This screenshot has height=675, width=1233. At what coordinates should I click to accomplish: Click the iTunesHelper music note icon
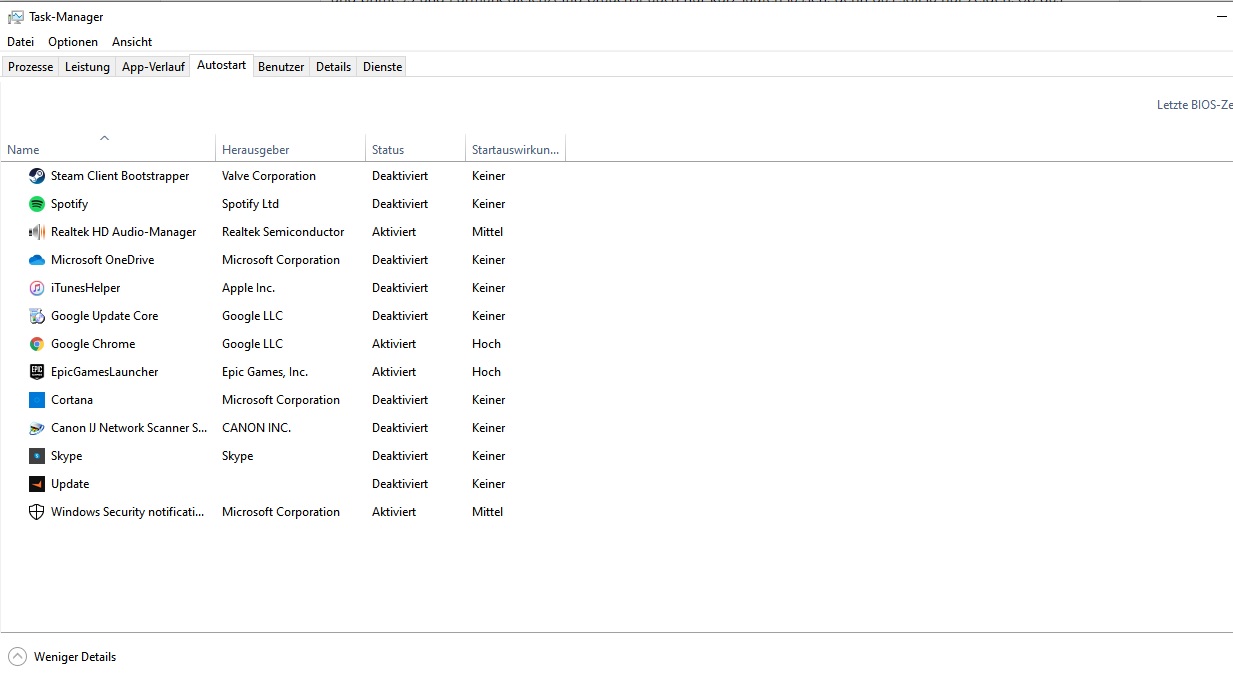tap(37, 288)
